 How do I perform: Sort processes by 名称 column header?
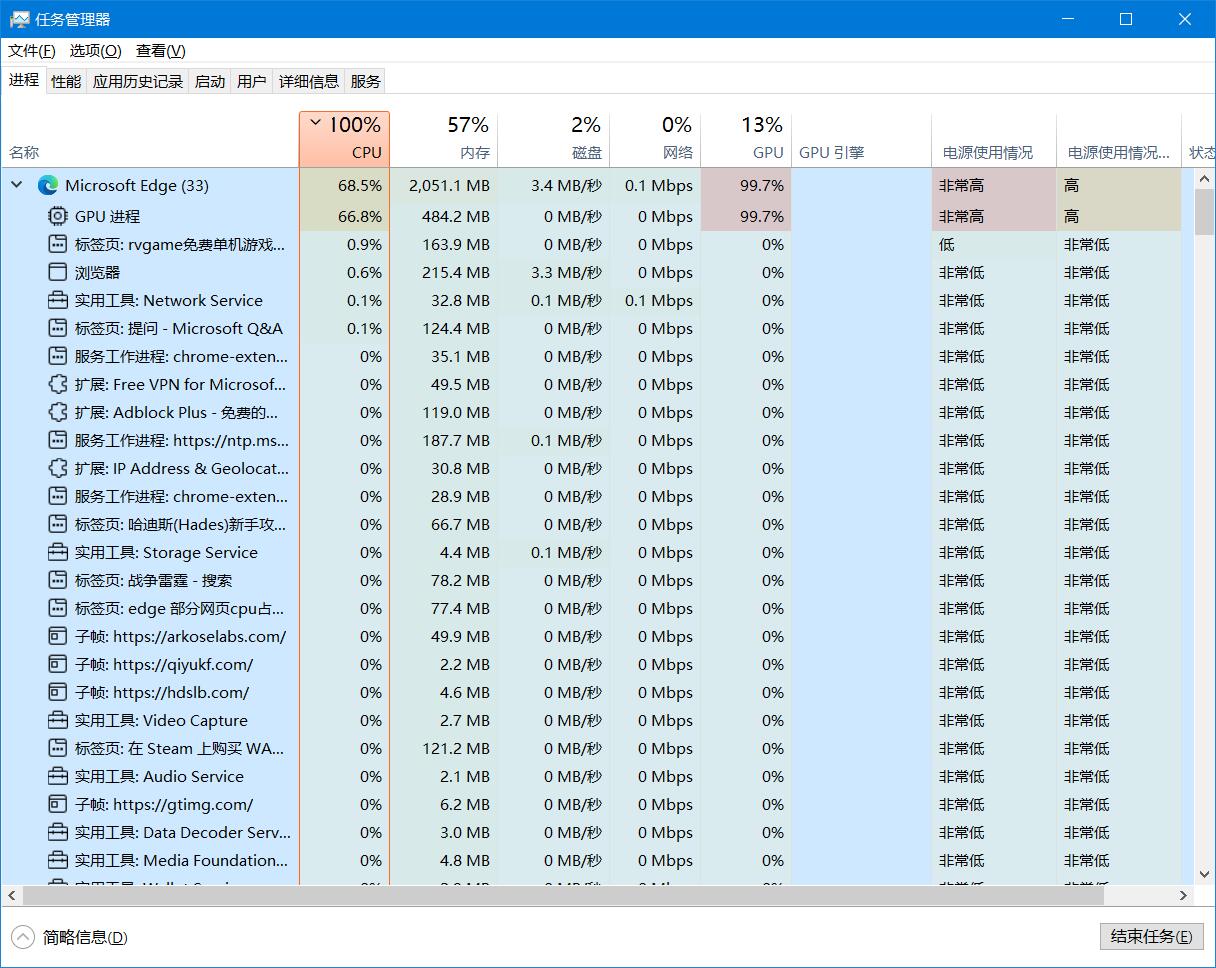click(150, 139)
